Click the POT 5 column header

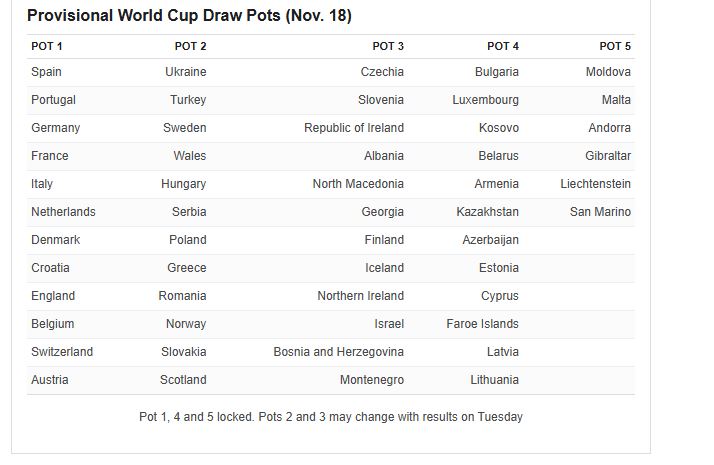coord(615,46)
